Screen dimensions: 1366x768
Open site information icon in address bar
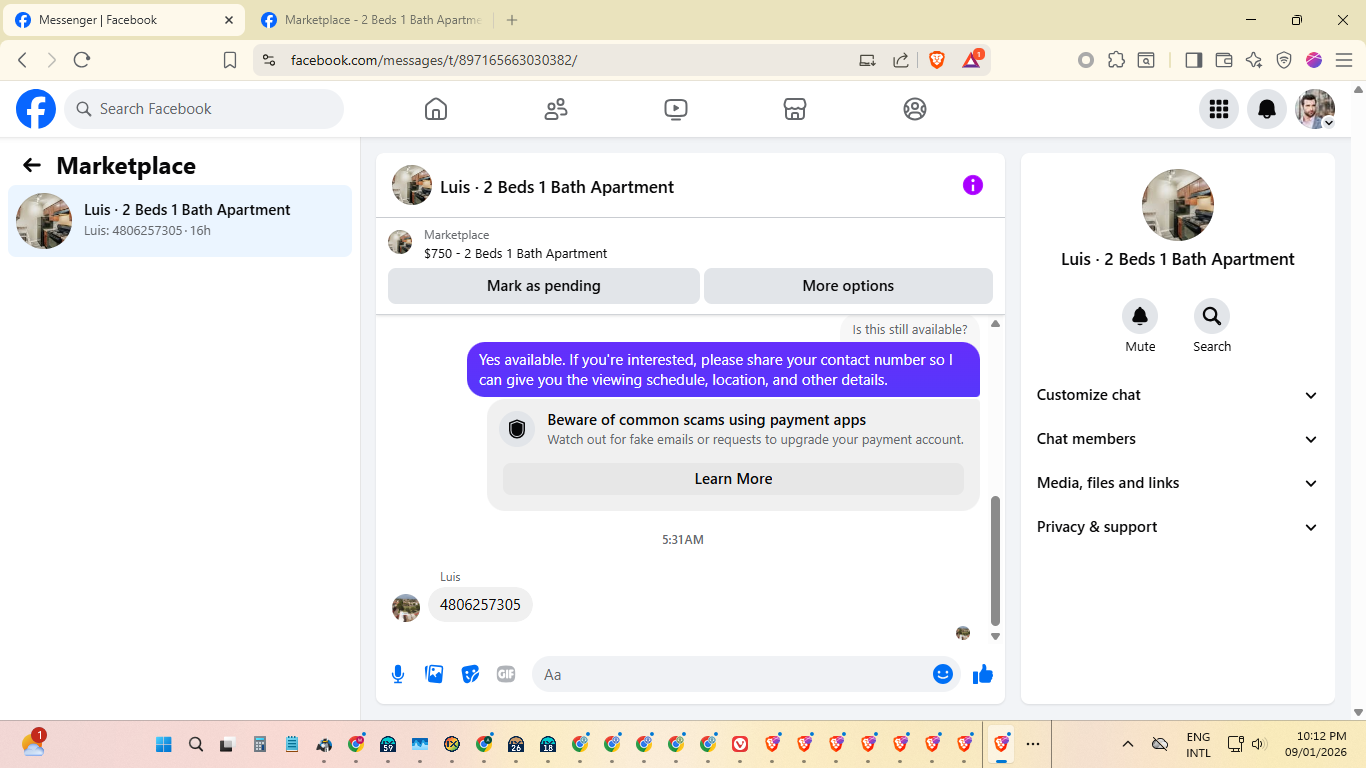[268, 60]
